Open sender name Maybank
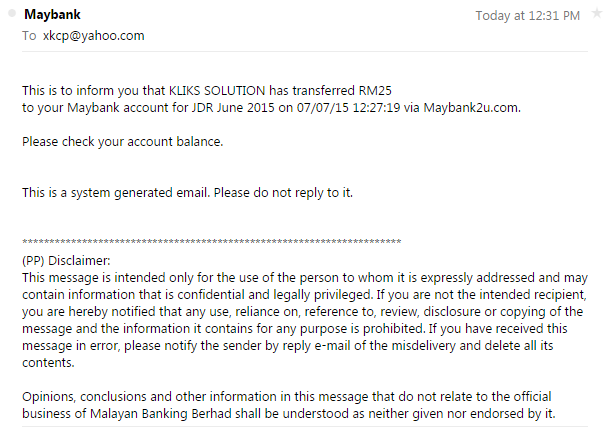Image resolution: width=610 pixels, height=438 pixels. tap(52, 15)
